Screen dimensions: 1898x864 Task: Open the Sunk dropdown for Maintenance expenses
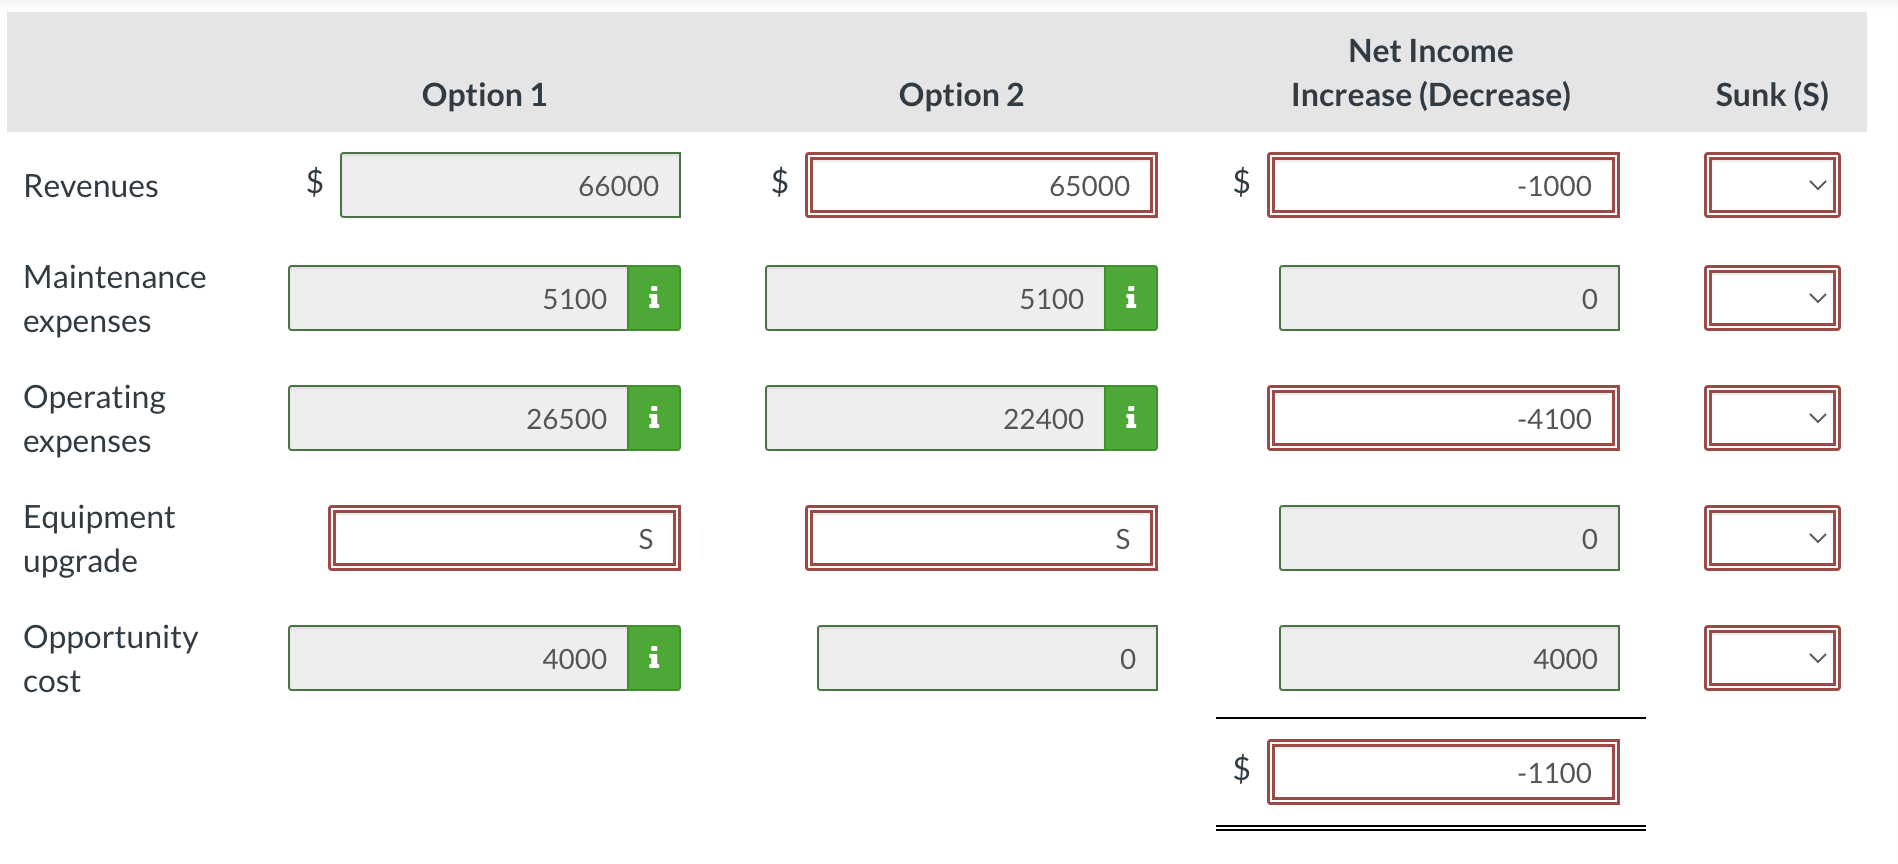(x=1771, y=297)
